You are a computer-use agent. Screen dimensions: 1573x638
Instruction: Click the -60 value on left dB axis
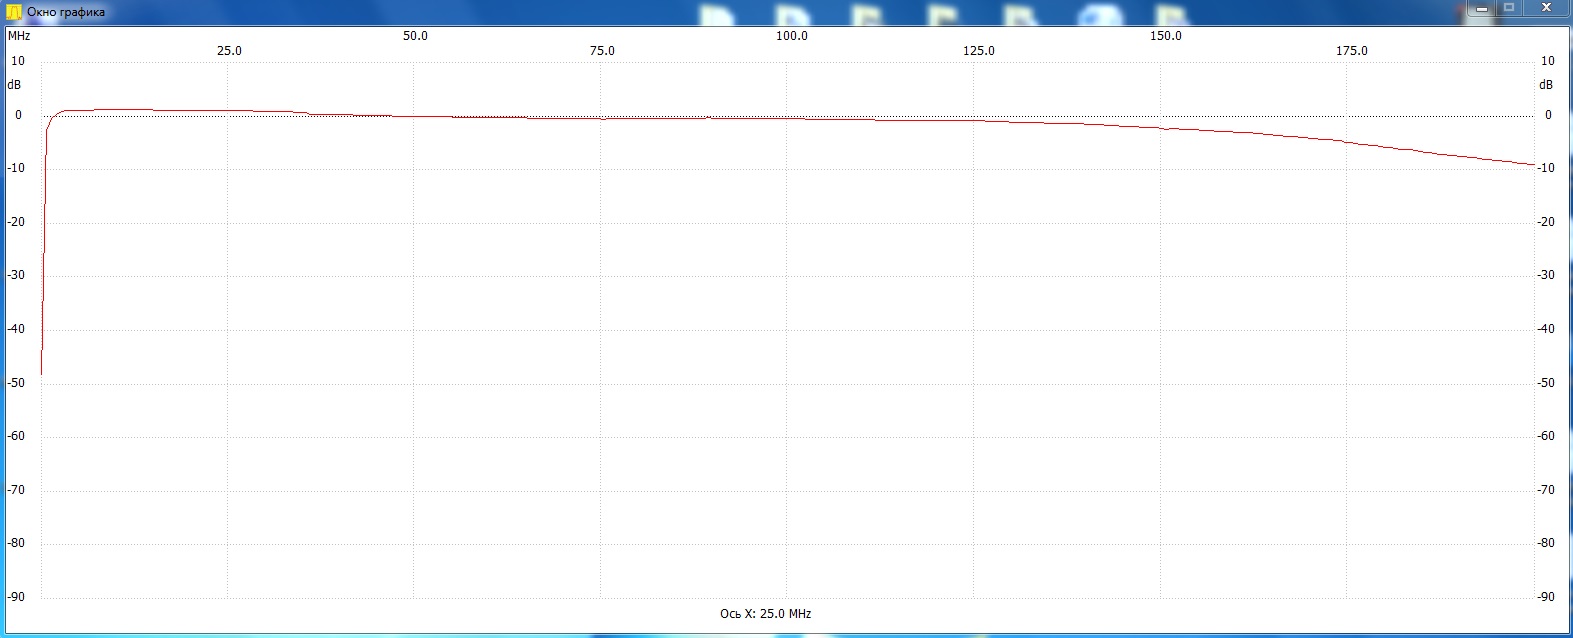tap(16, 436)
